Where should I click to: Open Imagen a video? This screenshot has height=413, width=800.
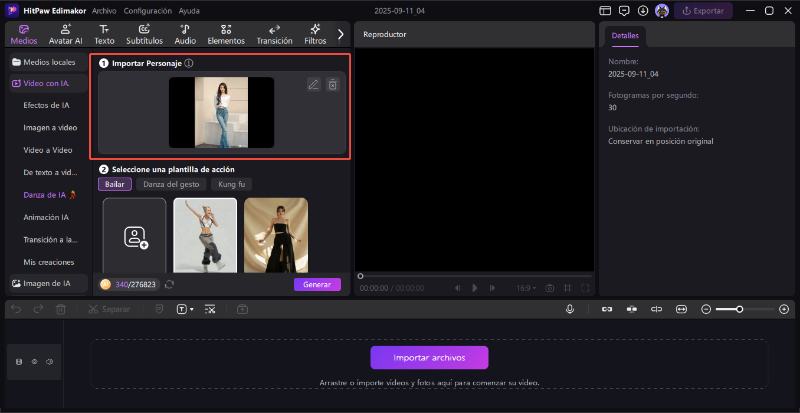(50, 128)
